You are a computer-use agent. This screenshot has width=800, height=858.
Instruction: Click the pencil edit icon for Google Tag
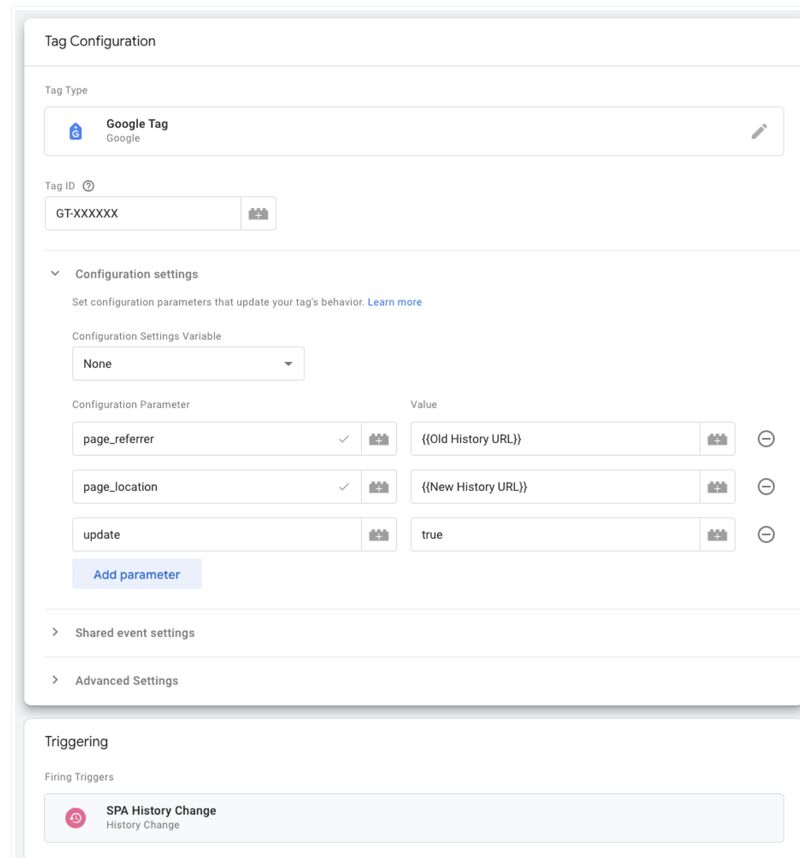[759, 131]
